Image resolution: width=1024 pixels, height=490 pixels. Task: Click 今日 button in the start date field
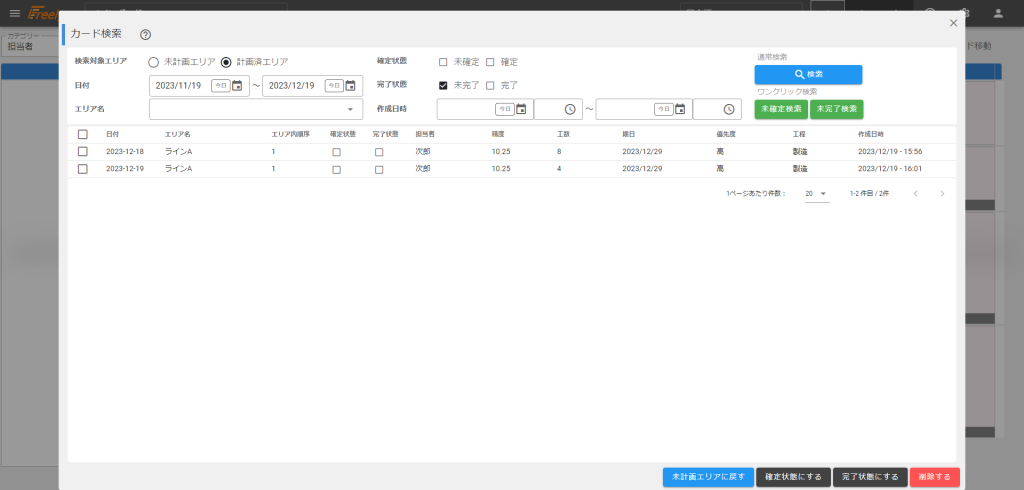tap(220, 86)
